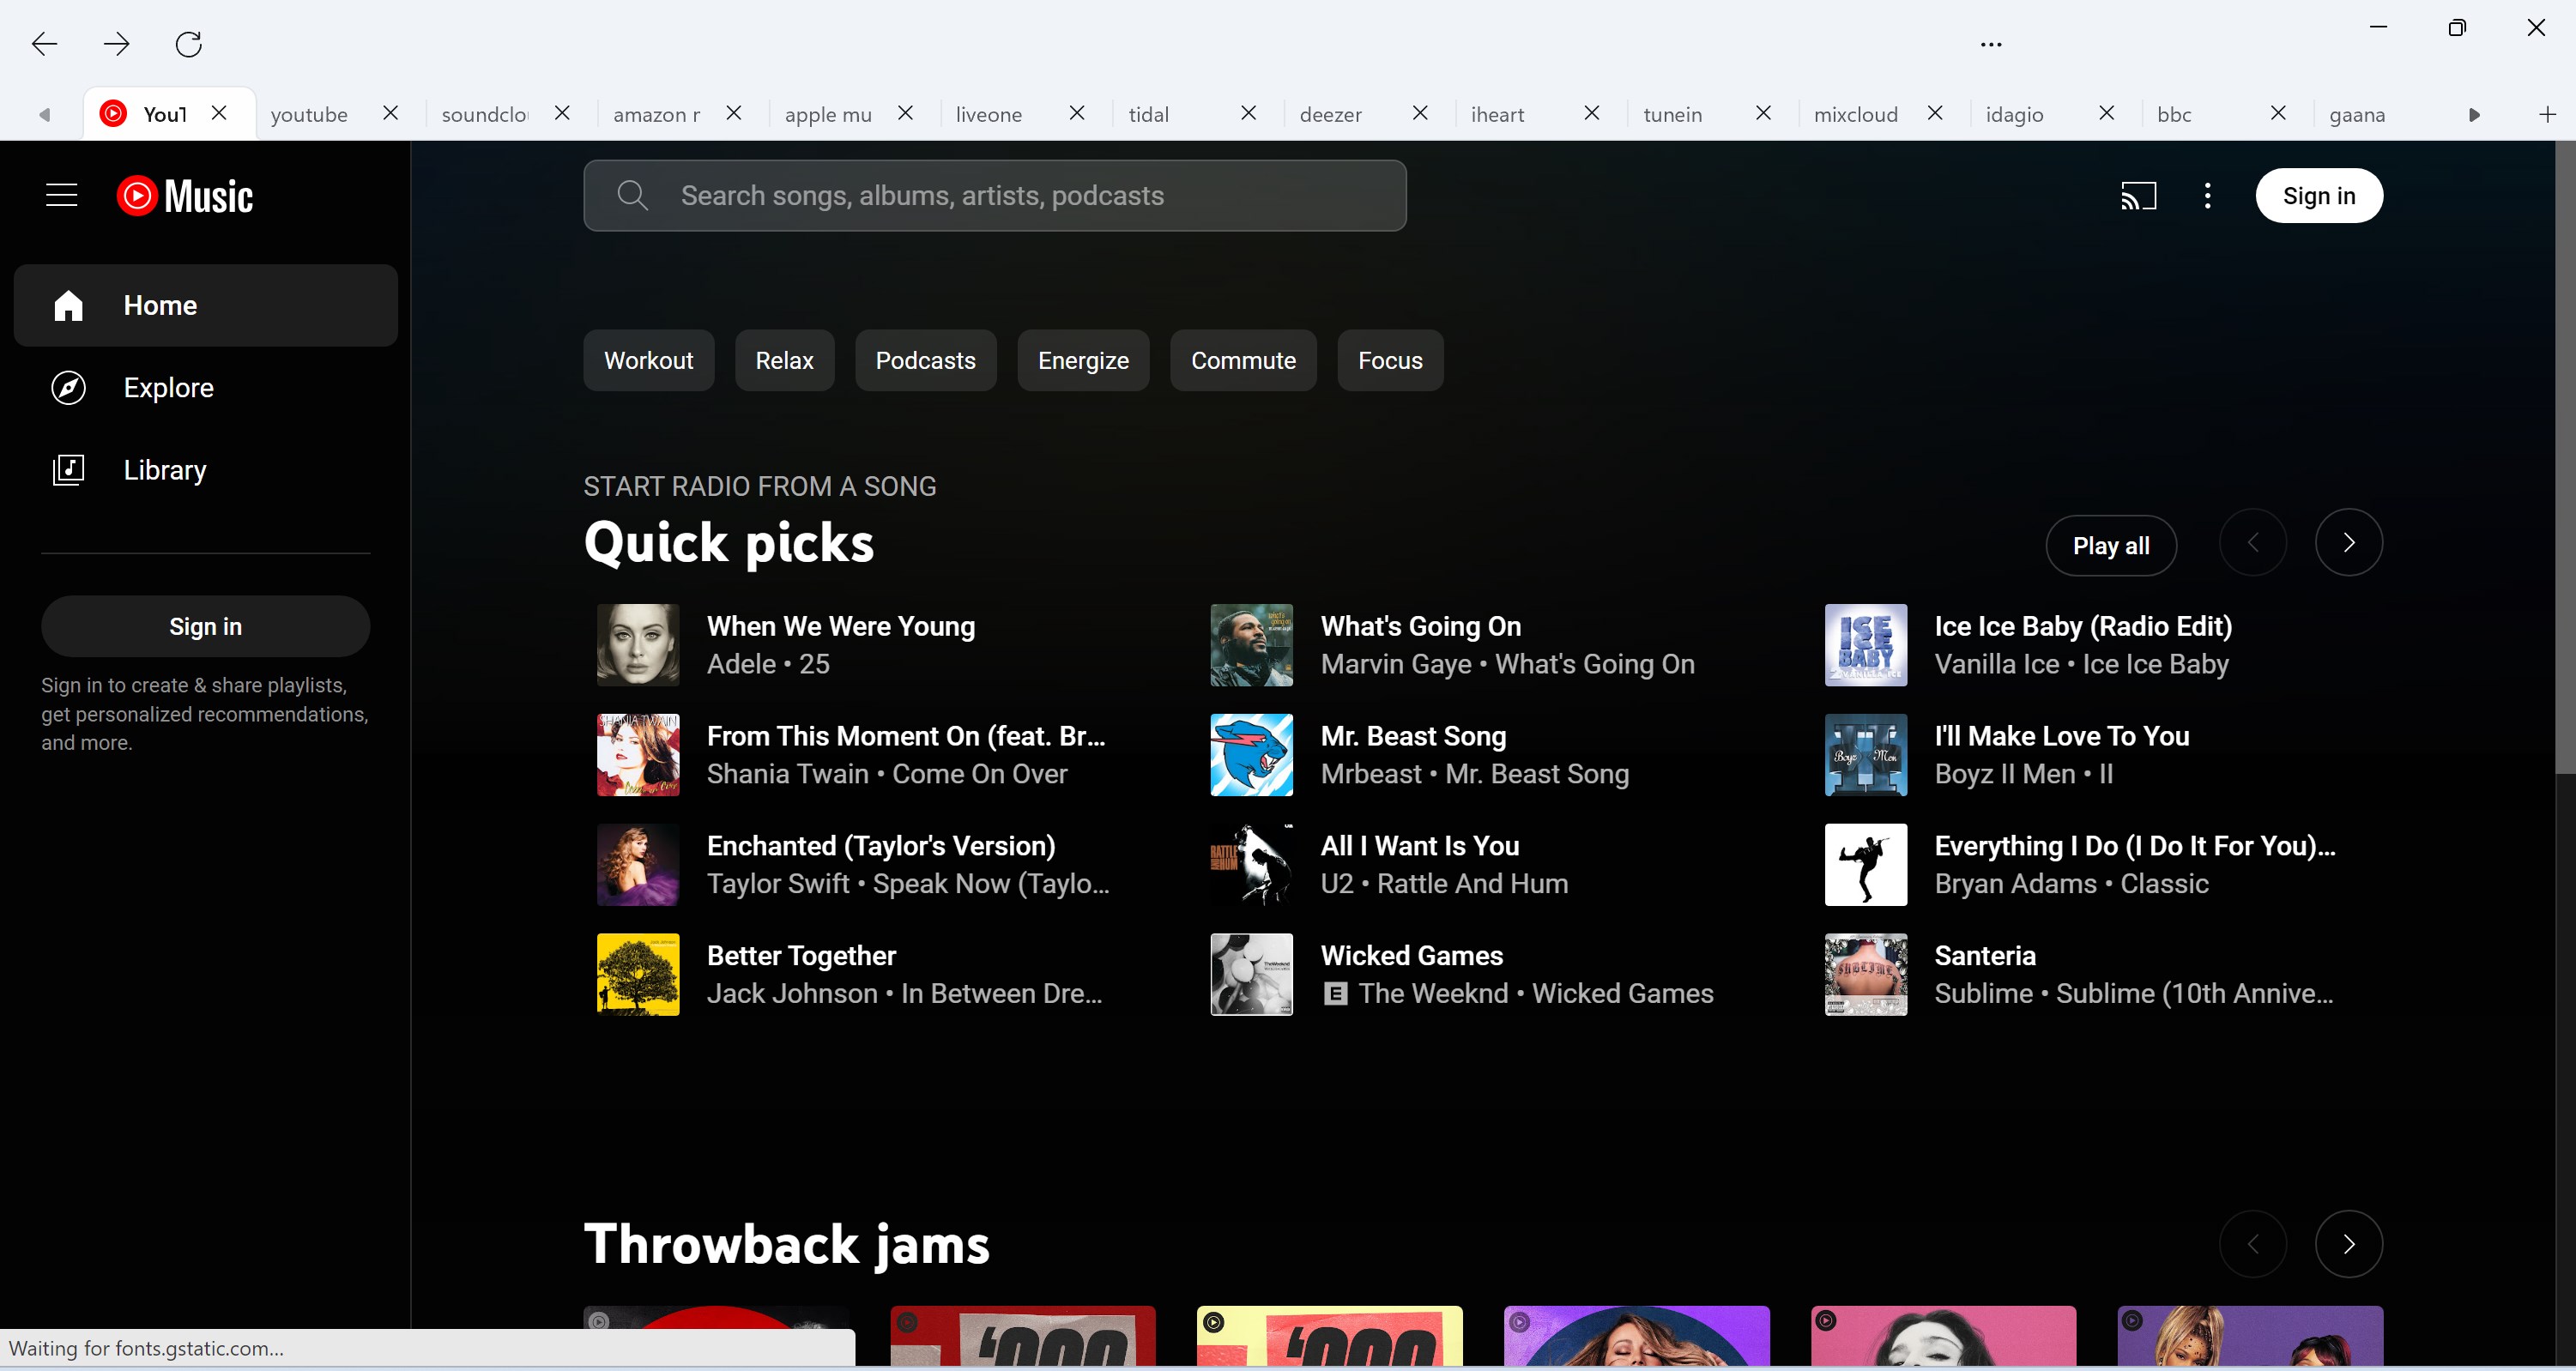Click the YouTube Music logo
This screenshot has width=2576, height=1371.
coord(184,195)
